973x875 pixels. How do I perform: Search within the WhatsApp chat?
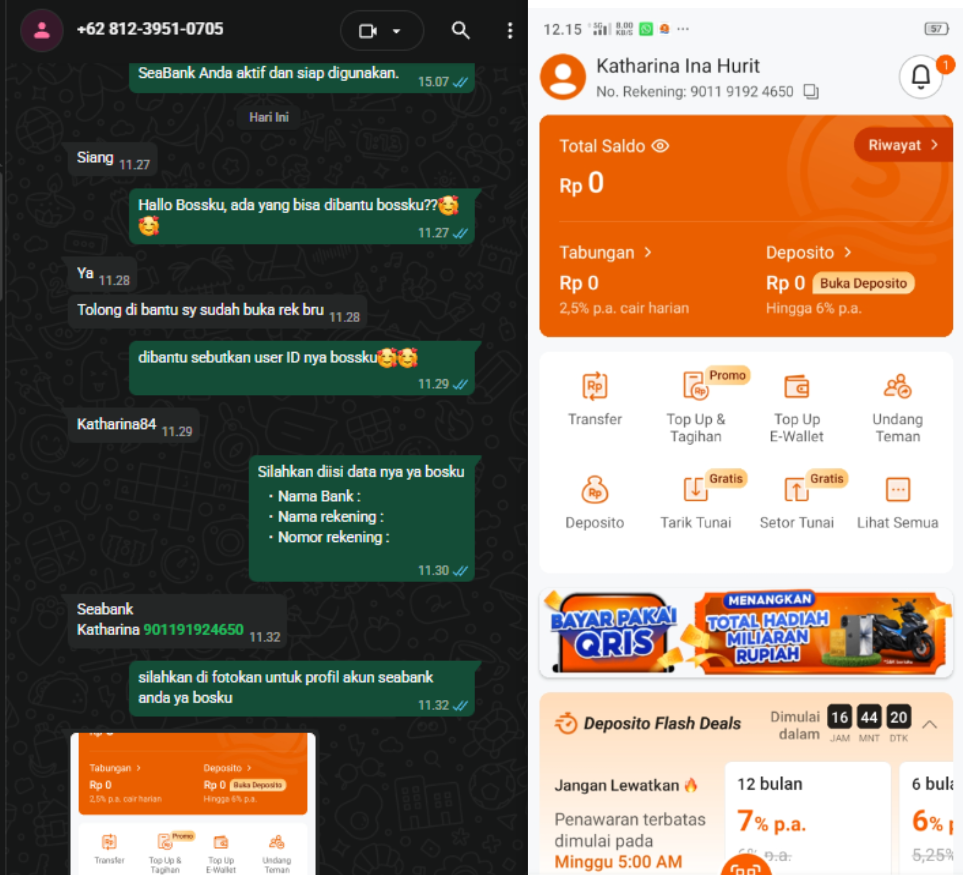tap(460, 30)
